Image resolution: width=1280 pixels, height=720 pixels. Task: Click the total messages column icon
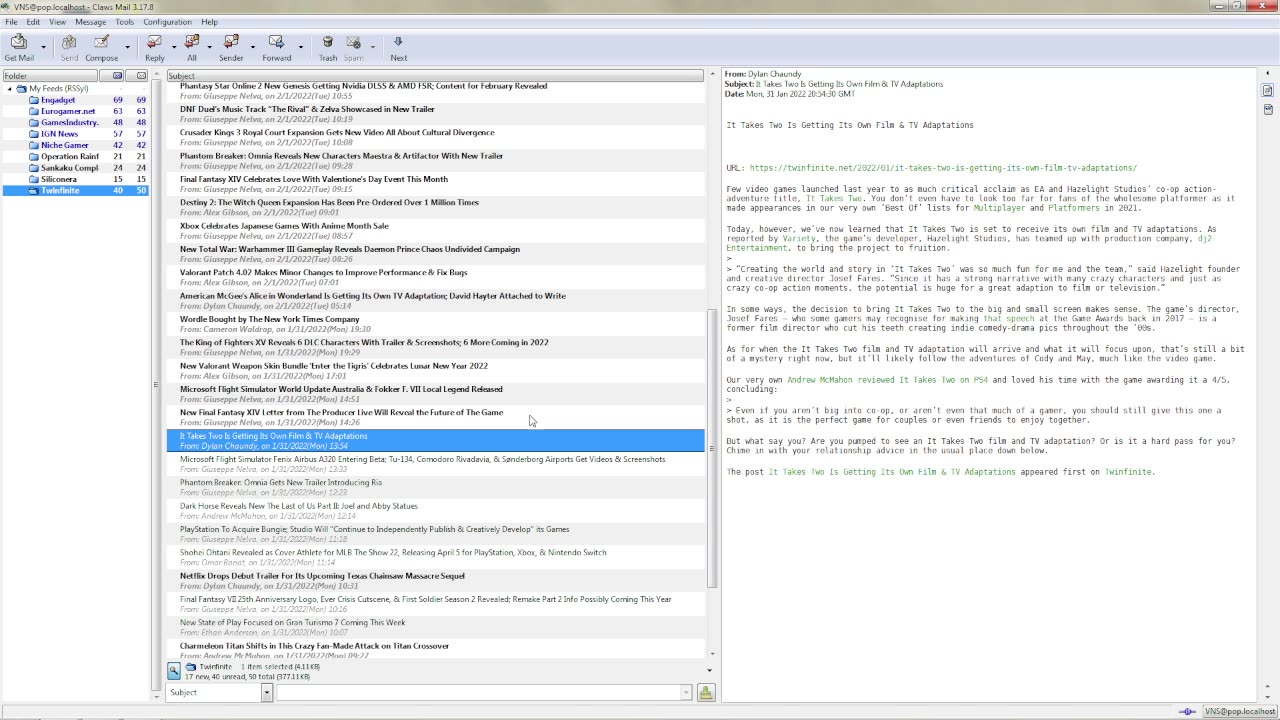(141, 76)
